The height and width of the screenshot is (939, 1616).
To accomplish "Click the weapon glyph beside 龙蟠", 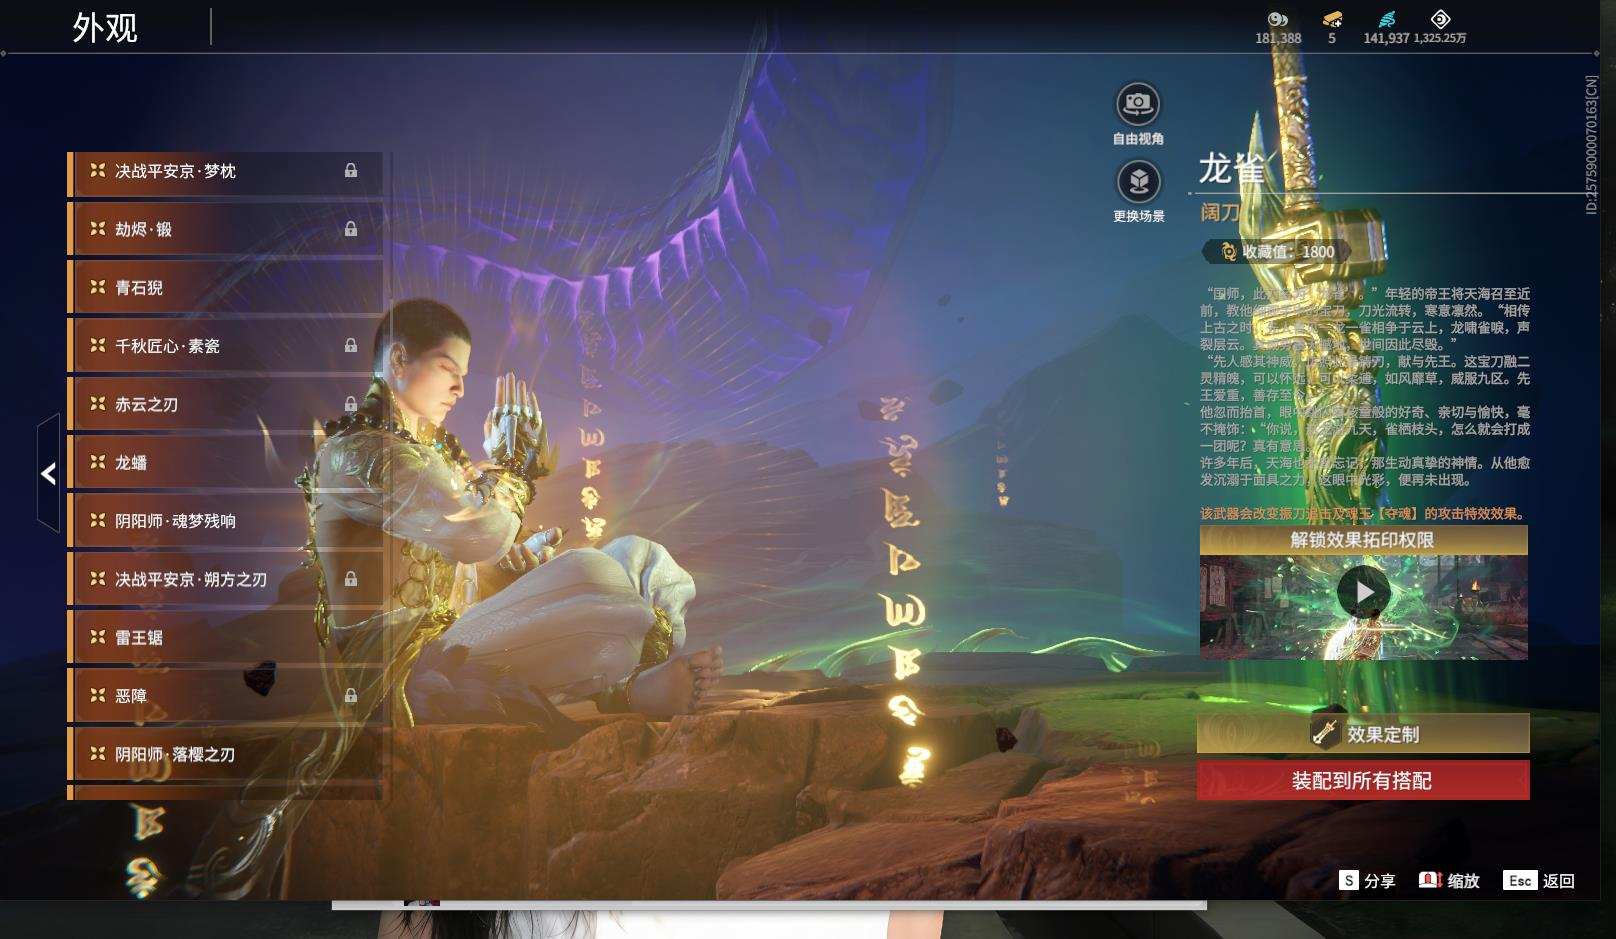I will click(x=98, y=462).
